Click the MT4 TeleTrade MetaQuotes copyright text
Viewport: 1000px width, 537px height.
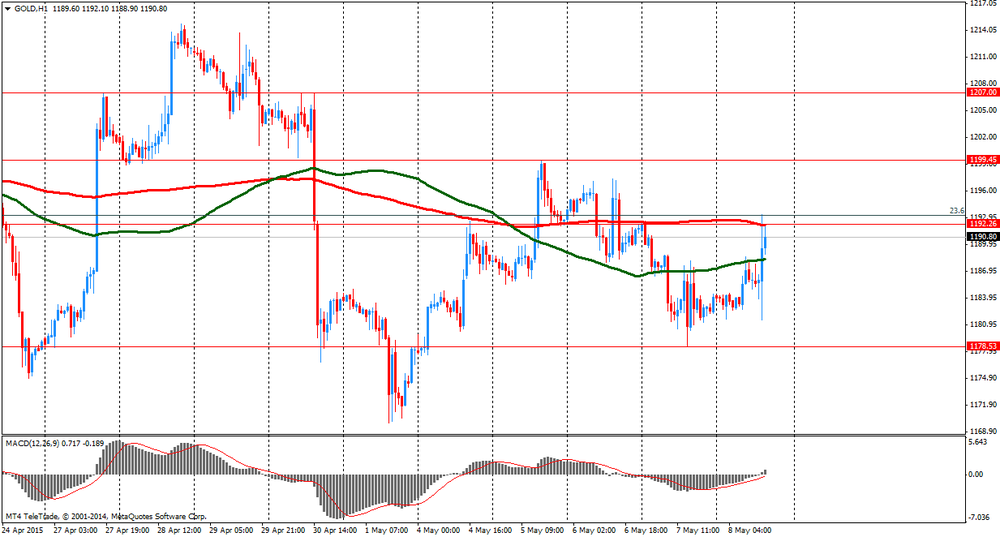(106, 516)
